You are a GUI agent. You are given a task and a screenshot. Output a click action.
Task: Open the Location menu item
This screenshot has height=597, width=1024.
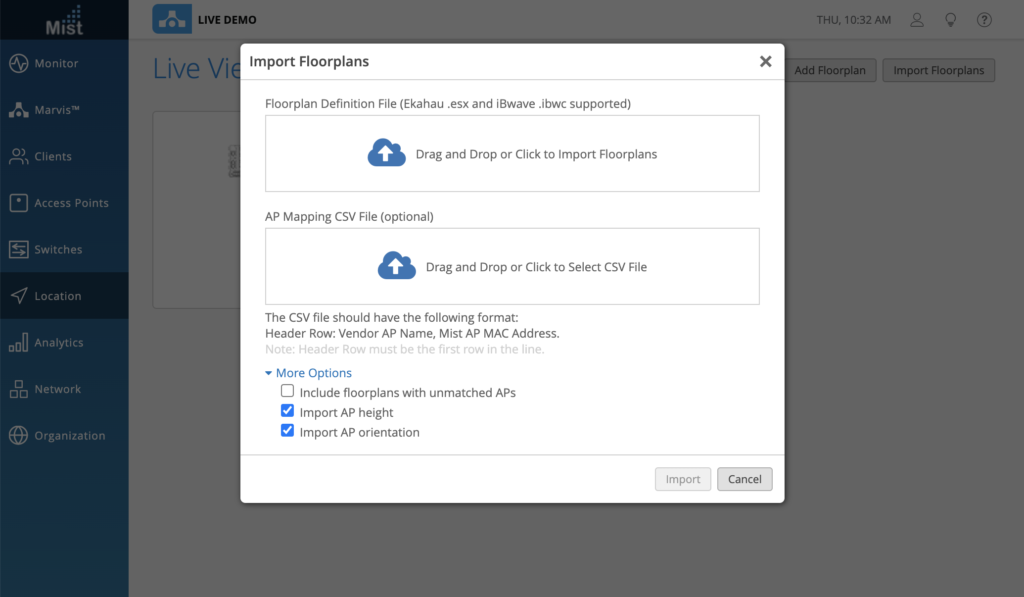click(x=58, y=296)
